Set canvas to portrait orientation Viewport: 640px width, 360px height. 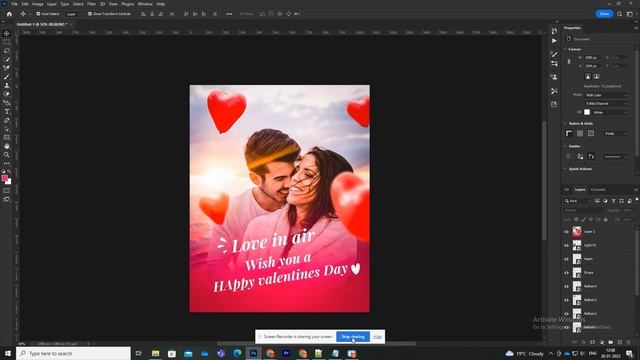pos(588,76)
